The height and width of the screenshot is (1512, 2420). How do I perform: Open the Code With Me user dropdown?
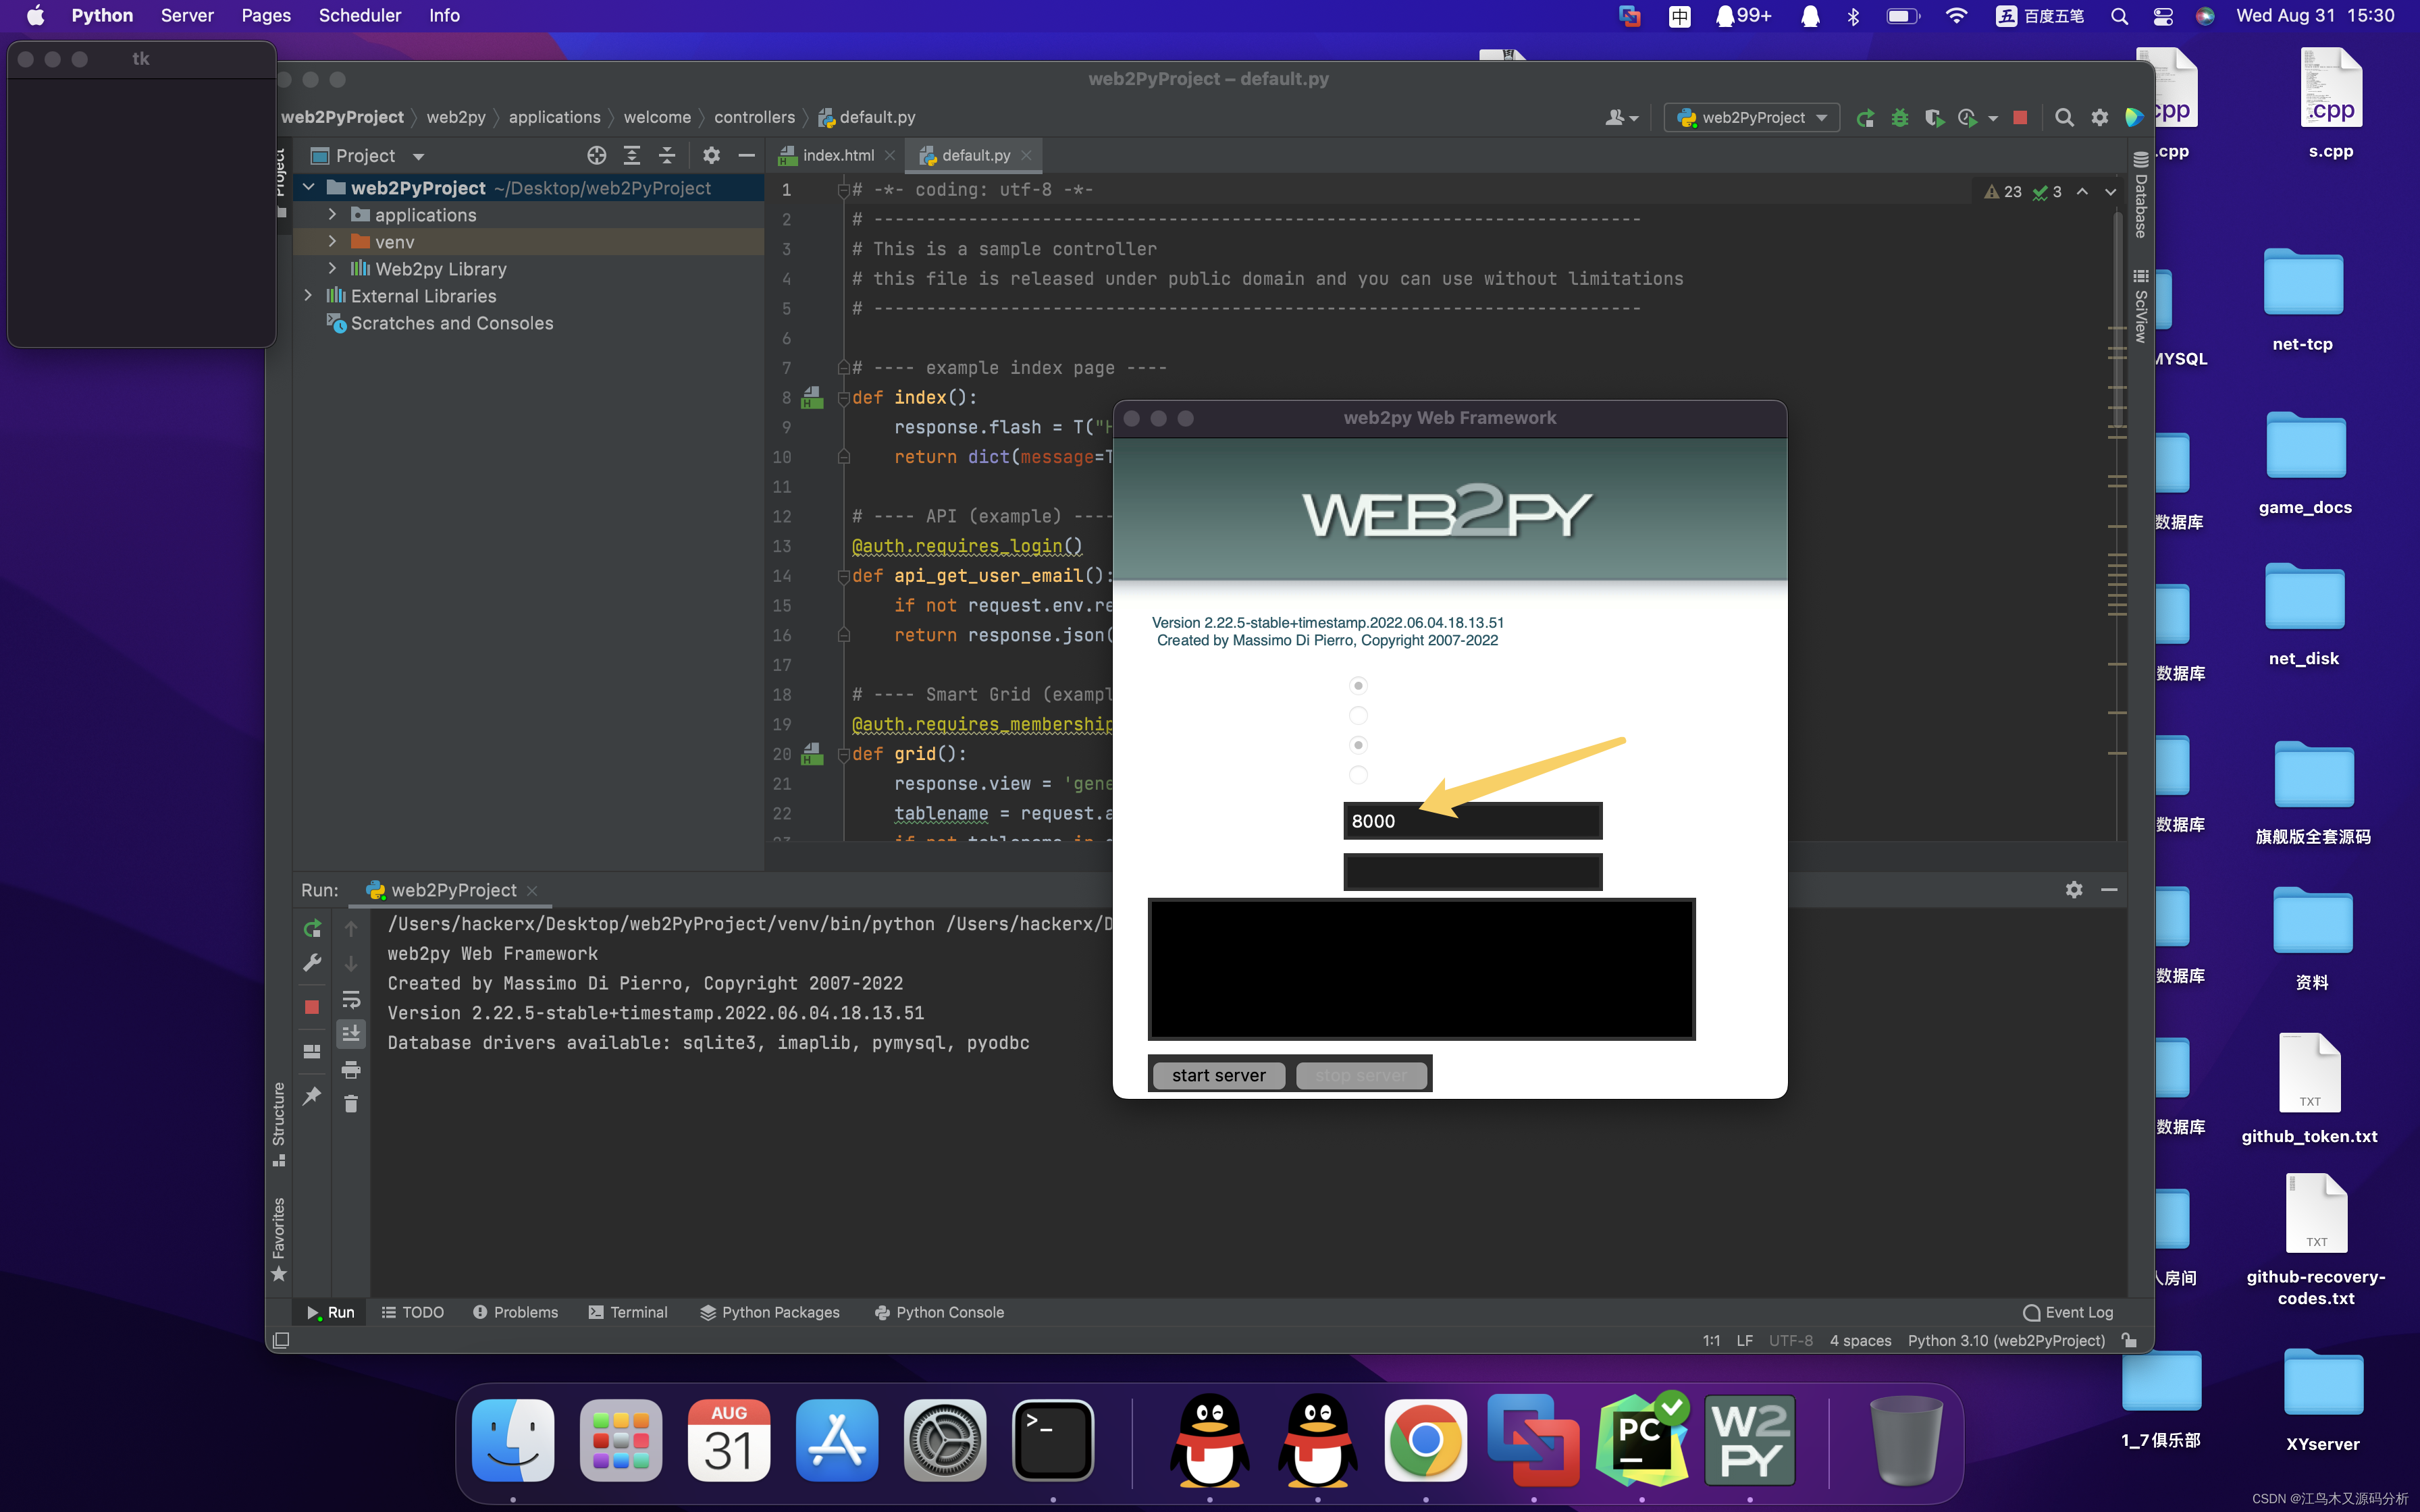[x=1622, y=118]
